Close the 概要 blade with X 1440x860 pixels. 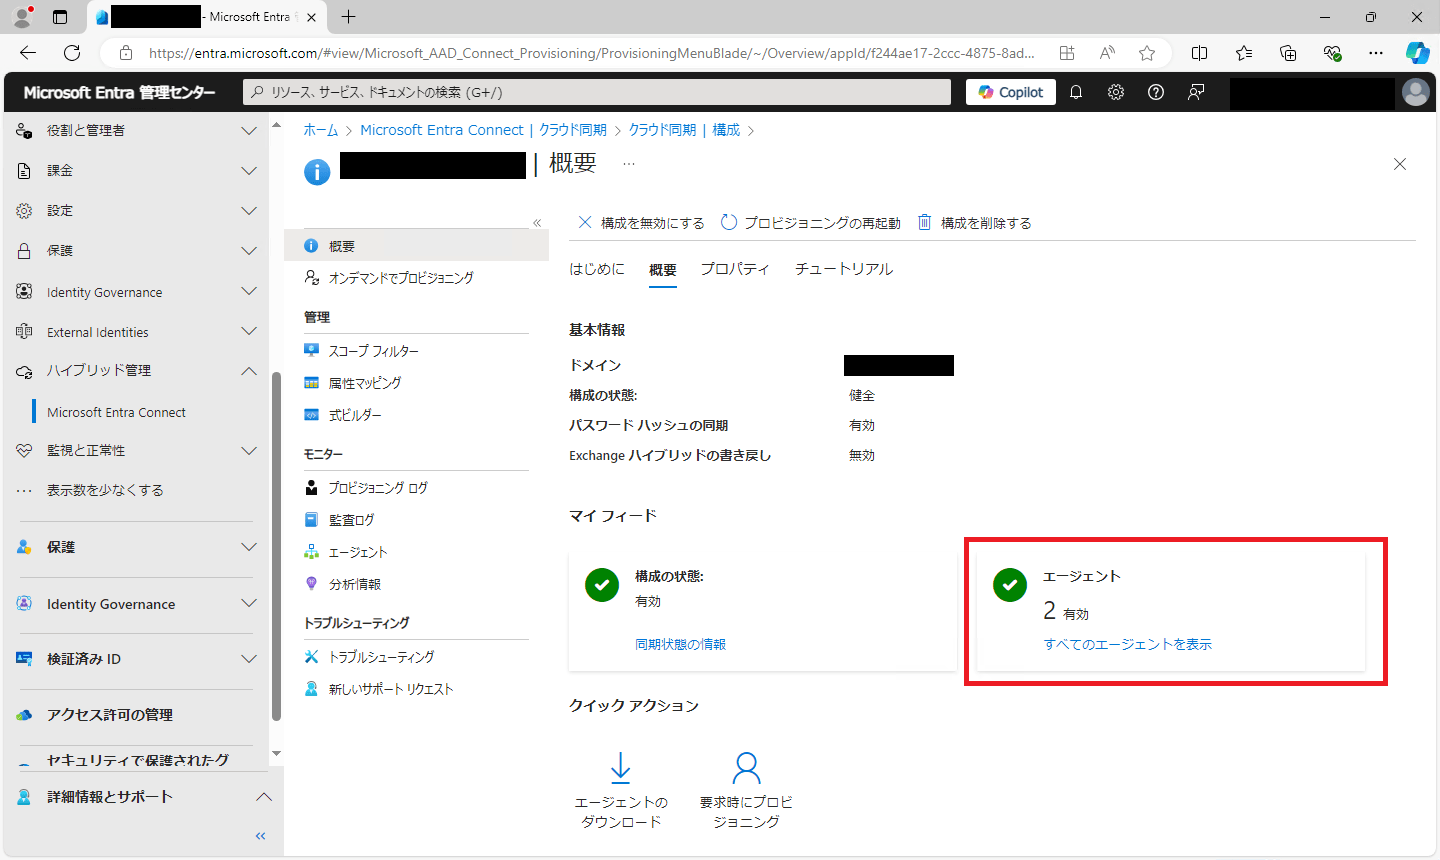coord(1400,164)
